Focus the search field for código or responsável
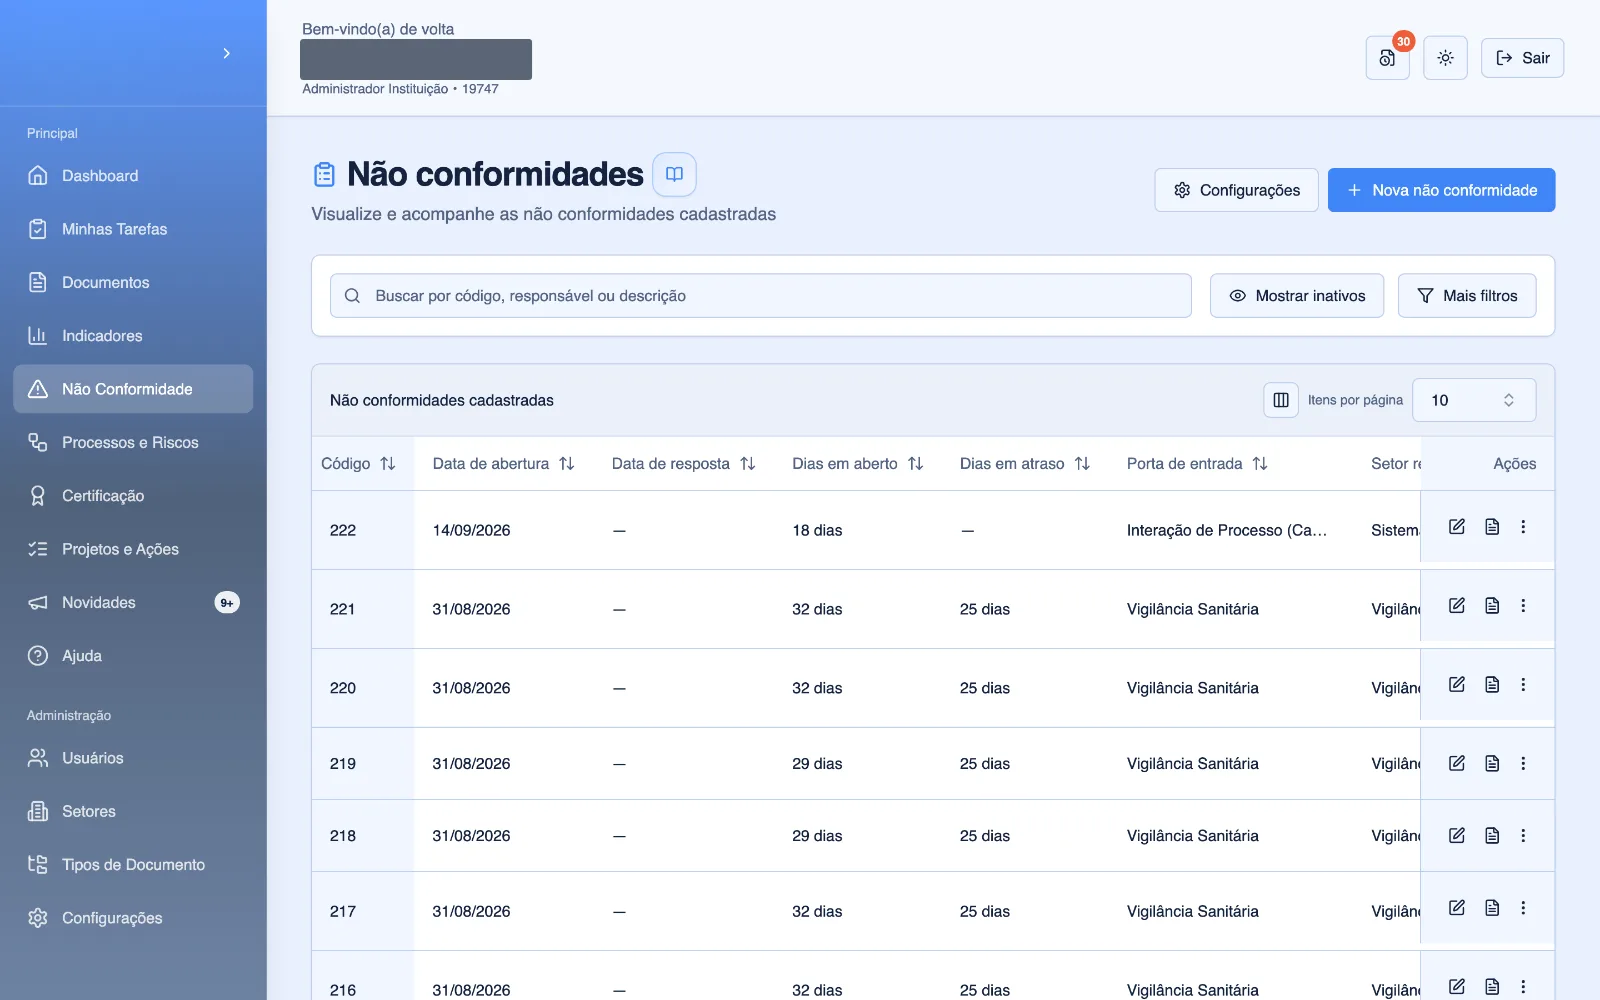The height and width of the screenshot is (1000, 1600). [x=760, y=296]
